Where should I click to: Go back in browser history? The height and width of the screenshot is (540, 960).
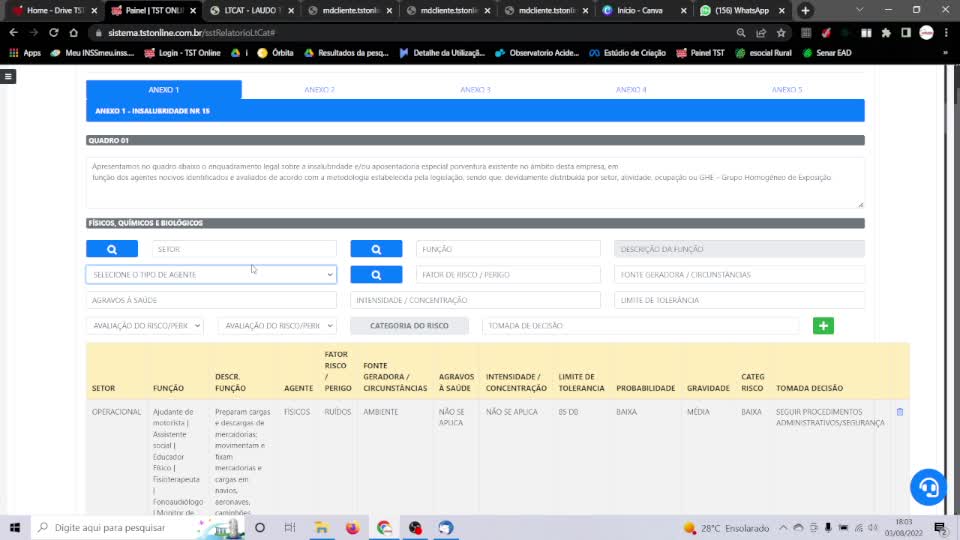tap(13, 33)
